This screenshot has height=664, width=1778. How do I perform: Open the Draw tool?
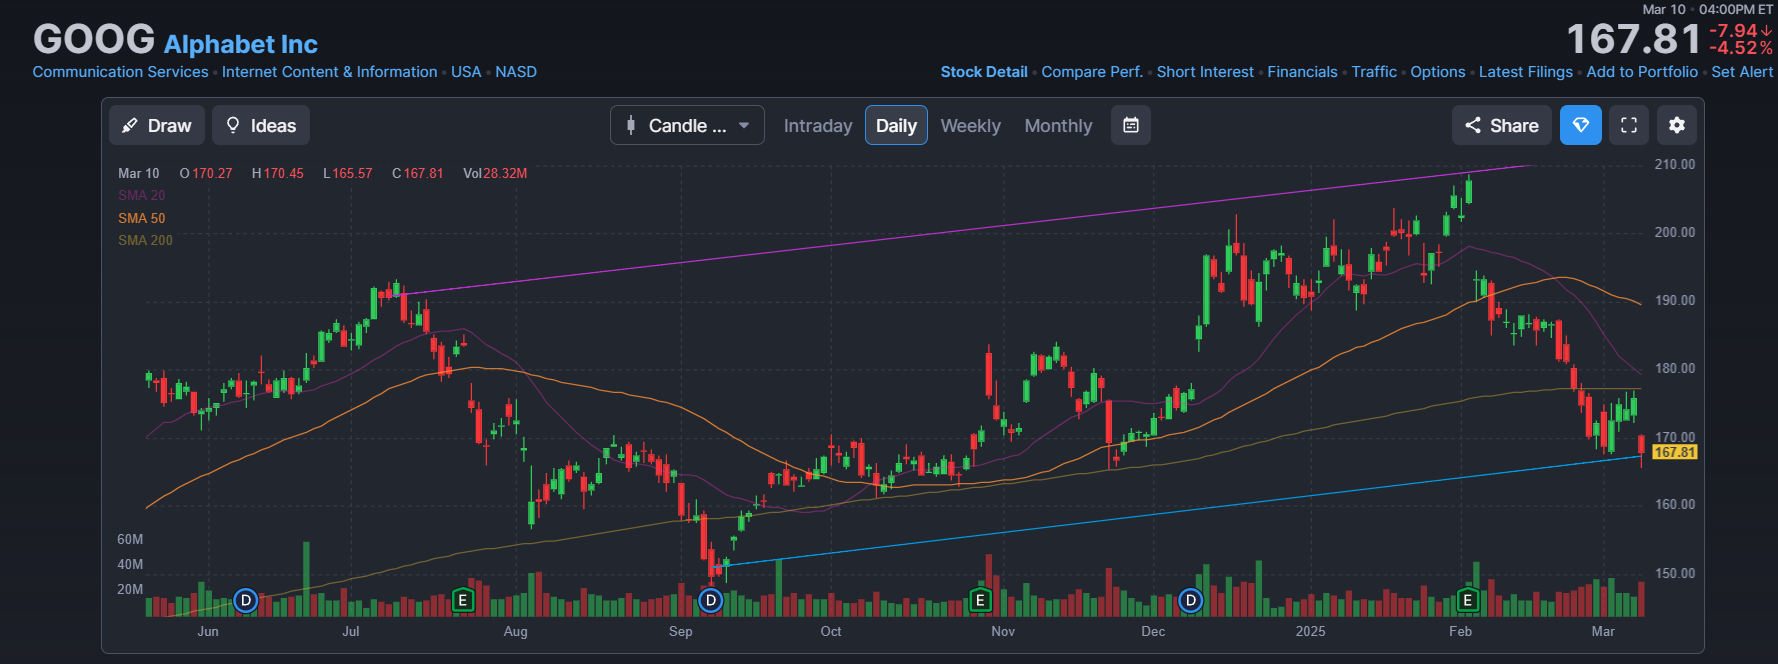pos(157,125)
